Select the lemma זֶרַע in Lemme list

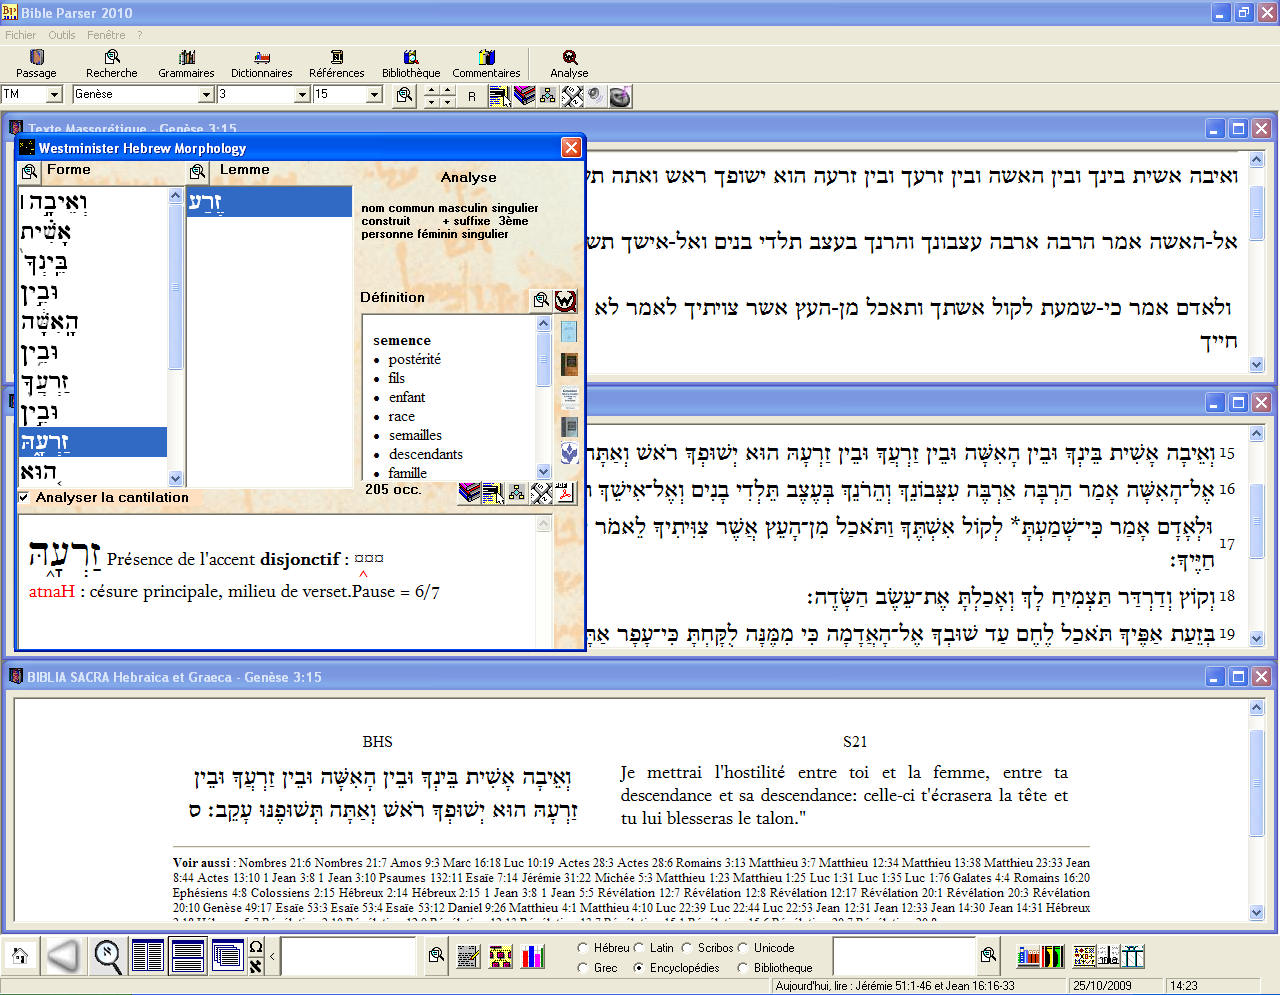click(x=269, y=202)
